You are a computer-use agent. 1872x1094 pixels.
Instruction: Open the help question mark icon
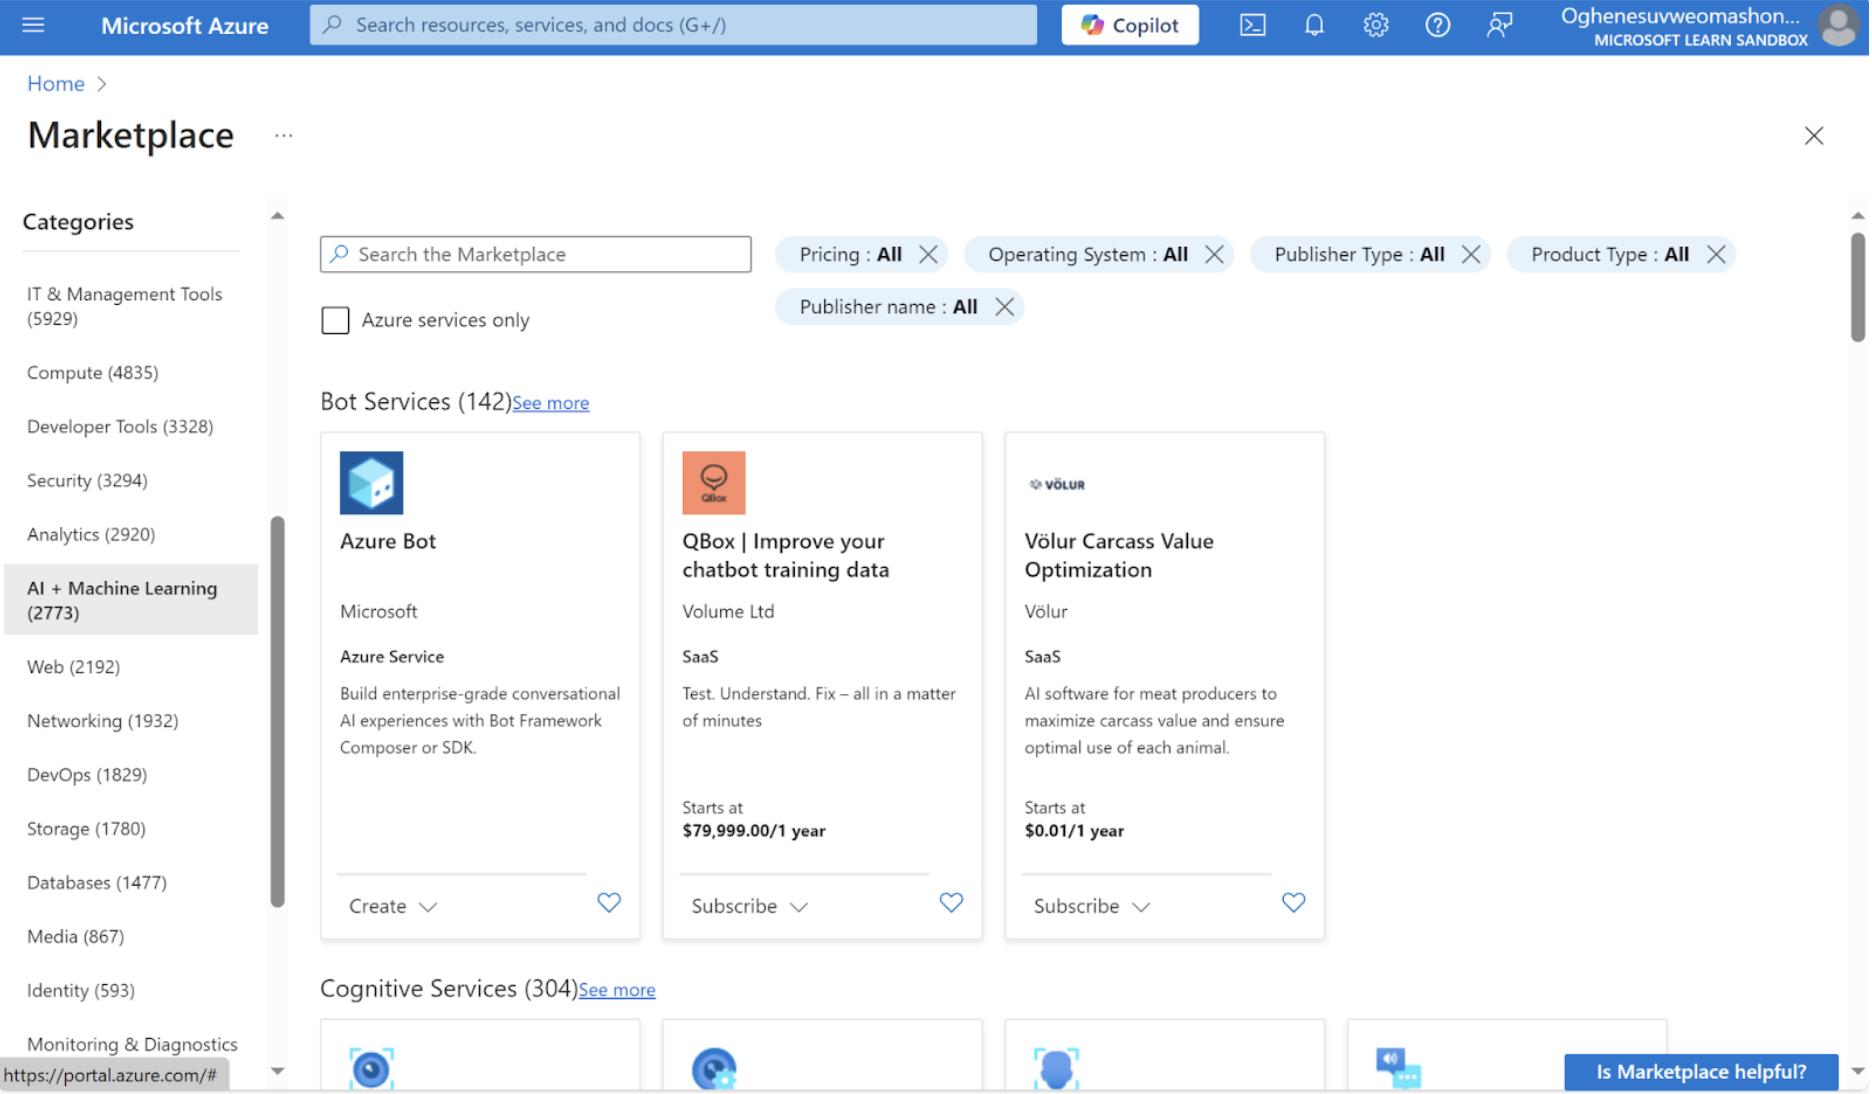(1440, 25)
